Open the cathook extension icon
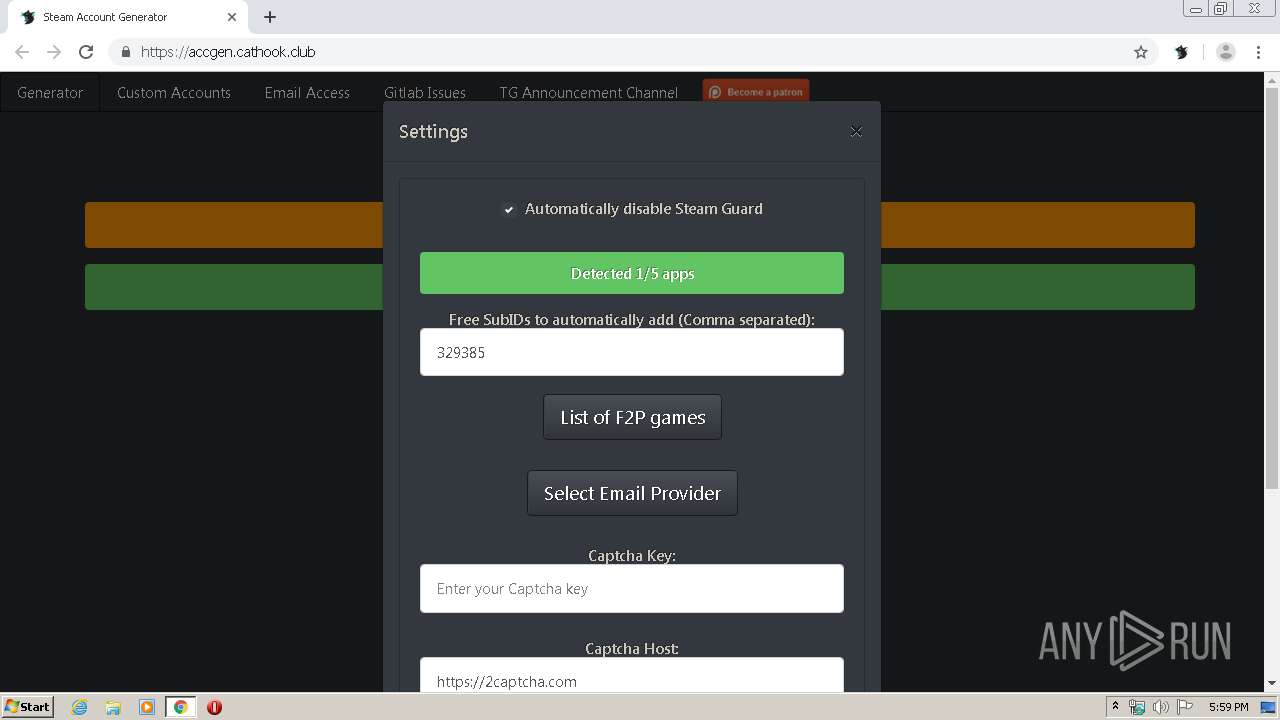Viewport: 1280px width, 720px height. (x=1181, y=52)
